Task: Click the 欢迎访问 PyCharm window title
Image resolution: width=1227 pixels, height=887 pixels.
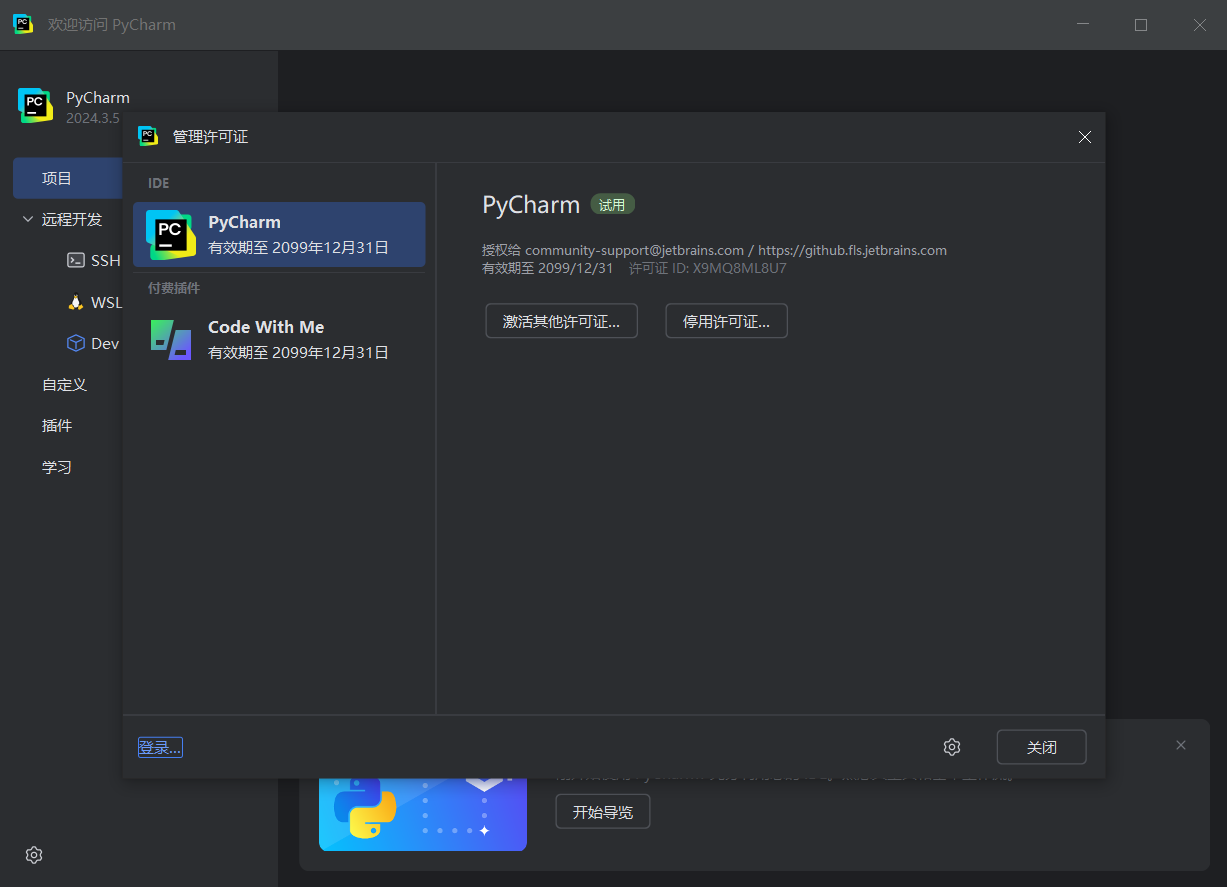Action: pos(112,25)
